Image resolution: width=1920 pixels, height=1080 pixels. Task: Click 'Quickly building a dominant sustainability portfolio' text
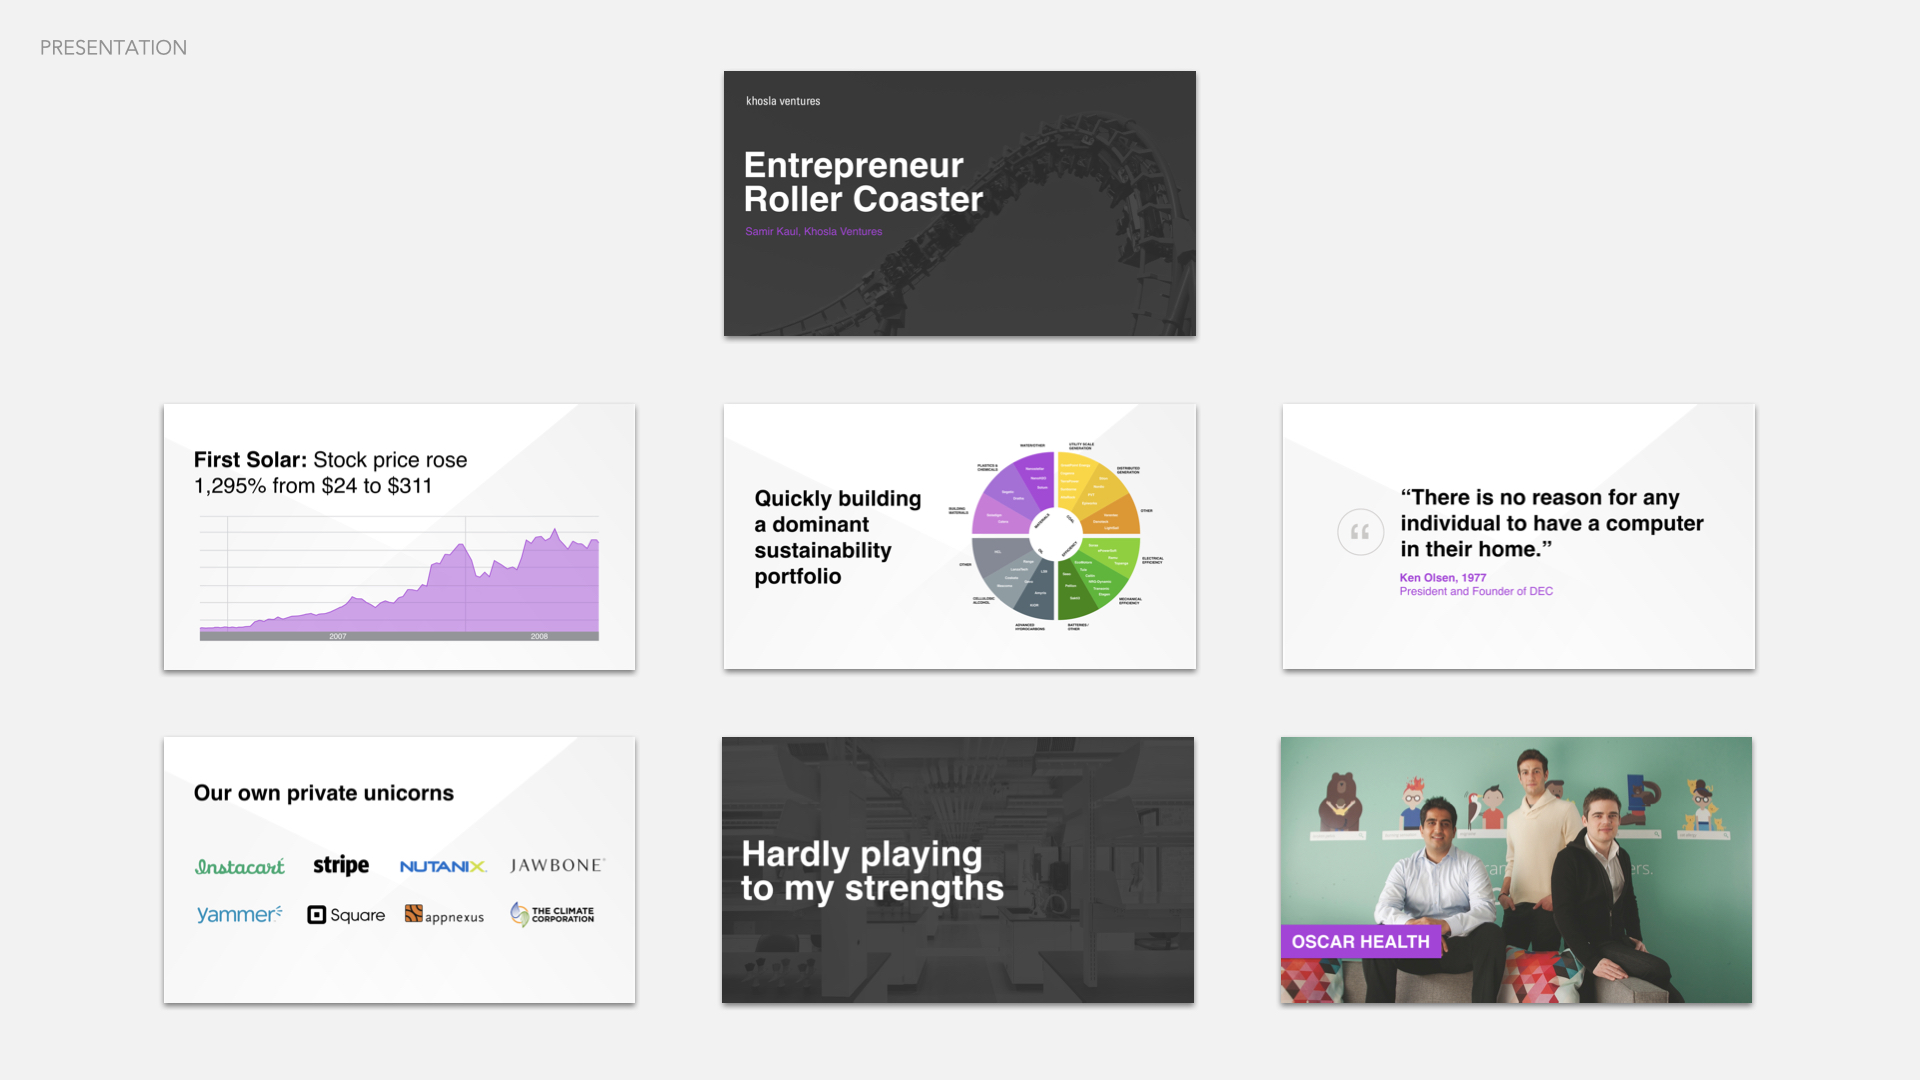[x=838, y=537]
